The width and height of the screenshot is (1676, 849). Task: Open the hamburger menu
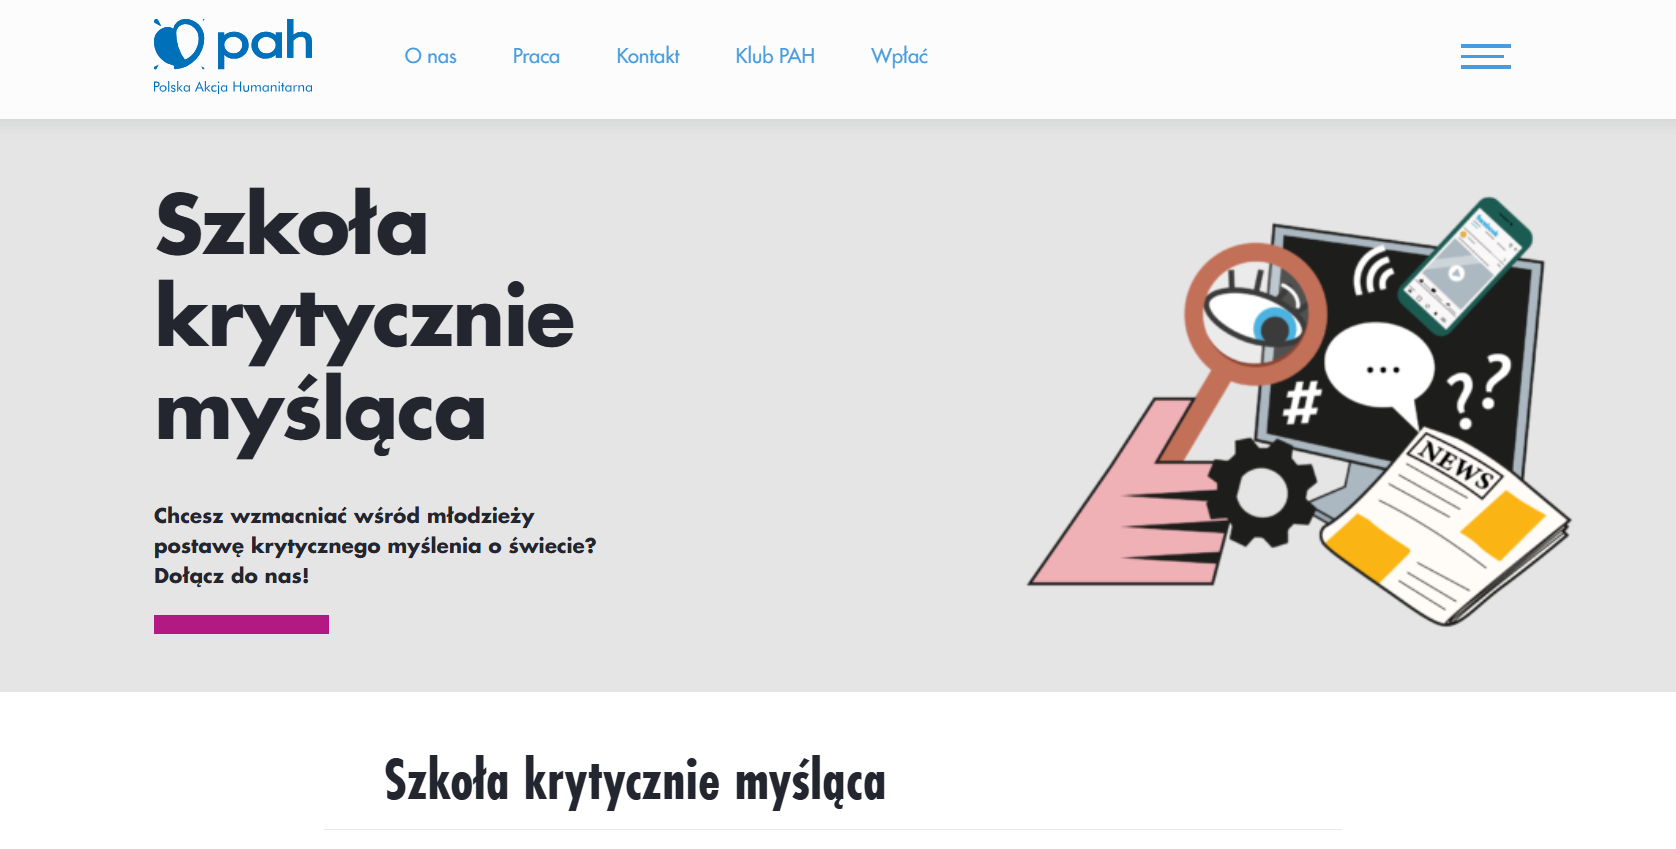click(x=1485, y=56)
